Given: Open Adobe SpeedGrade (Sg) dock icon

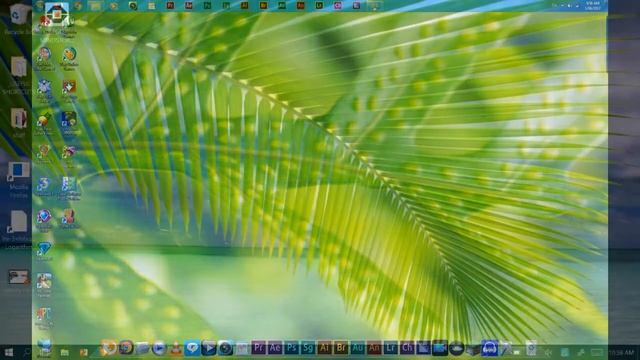Looking at the screenshot, I should [308, 348].
